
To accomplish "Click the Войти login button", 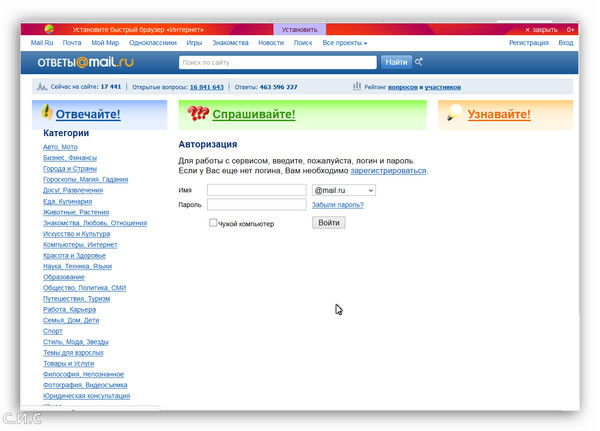I will [x=329, y=223].
